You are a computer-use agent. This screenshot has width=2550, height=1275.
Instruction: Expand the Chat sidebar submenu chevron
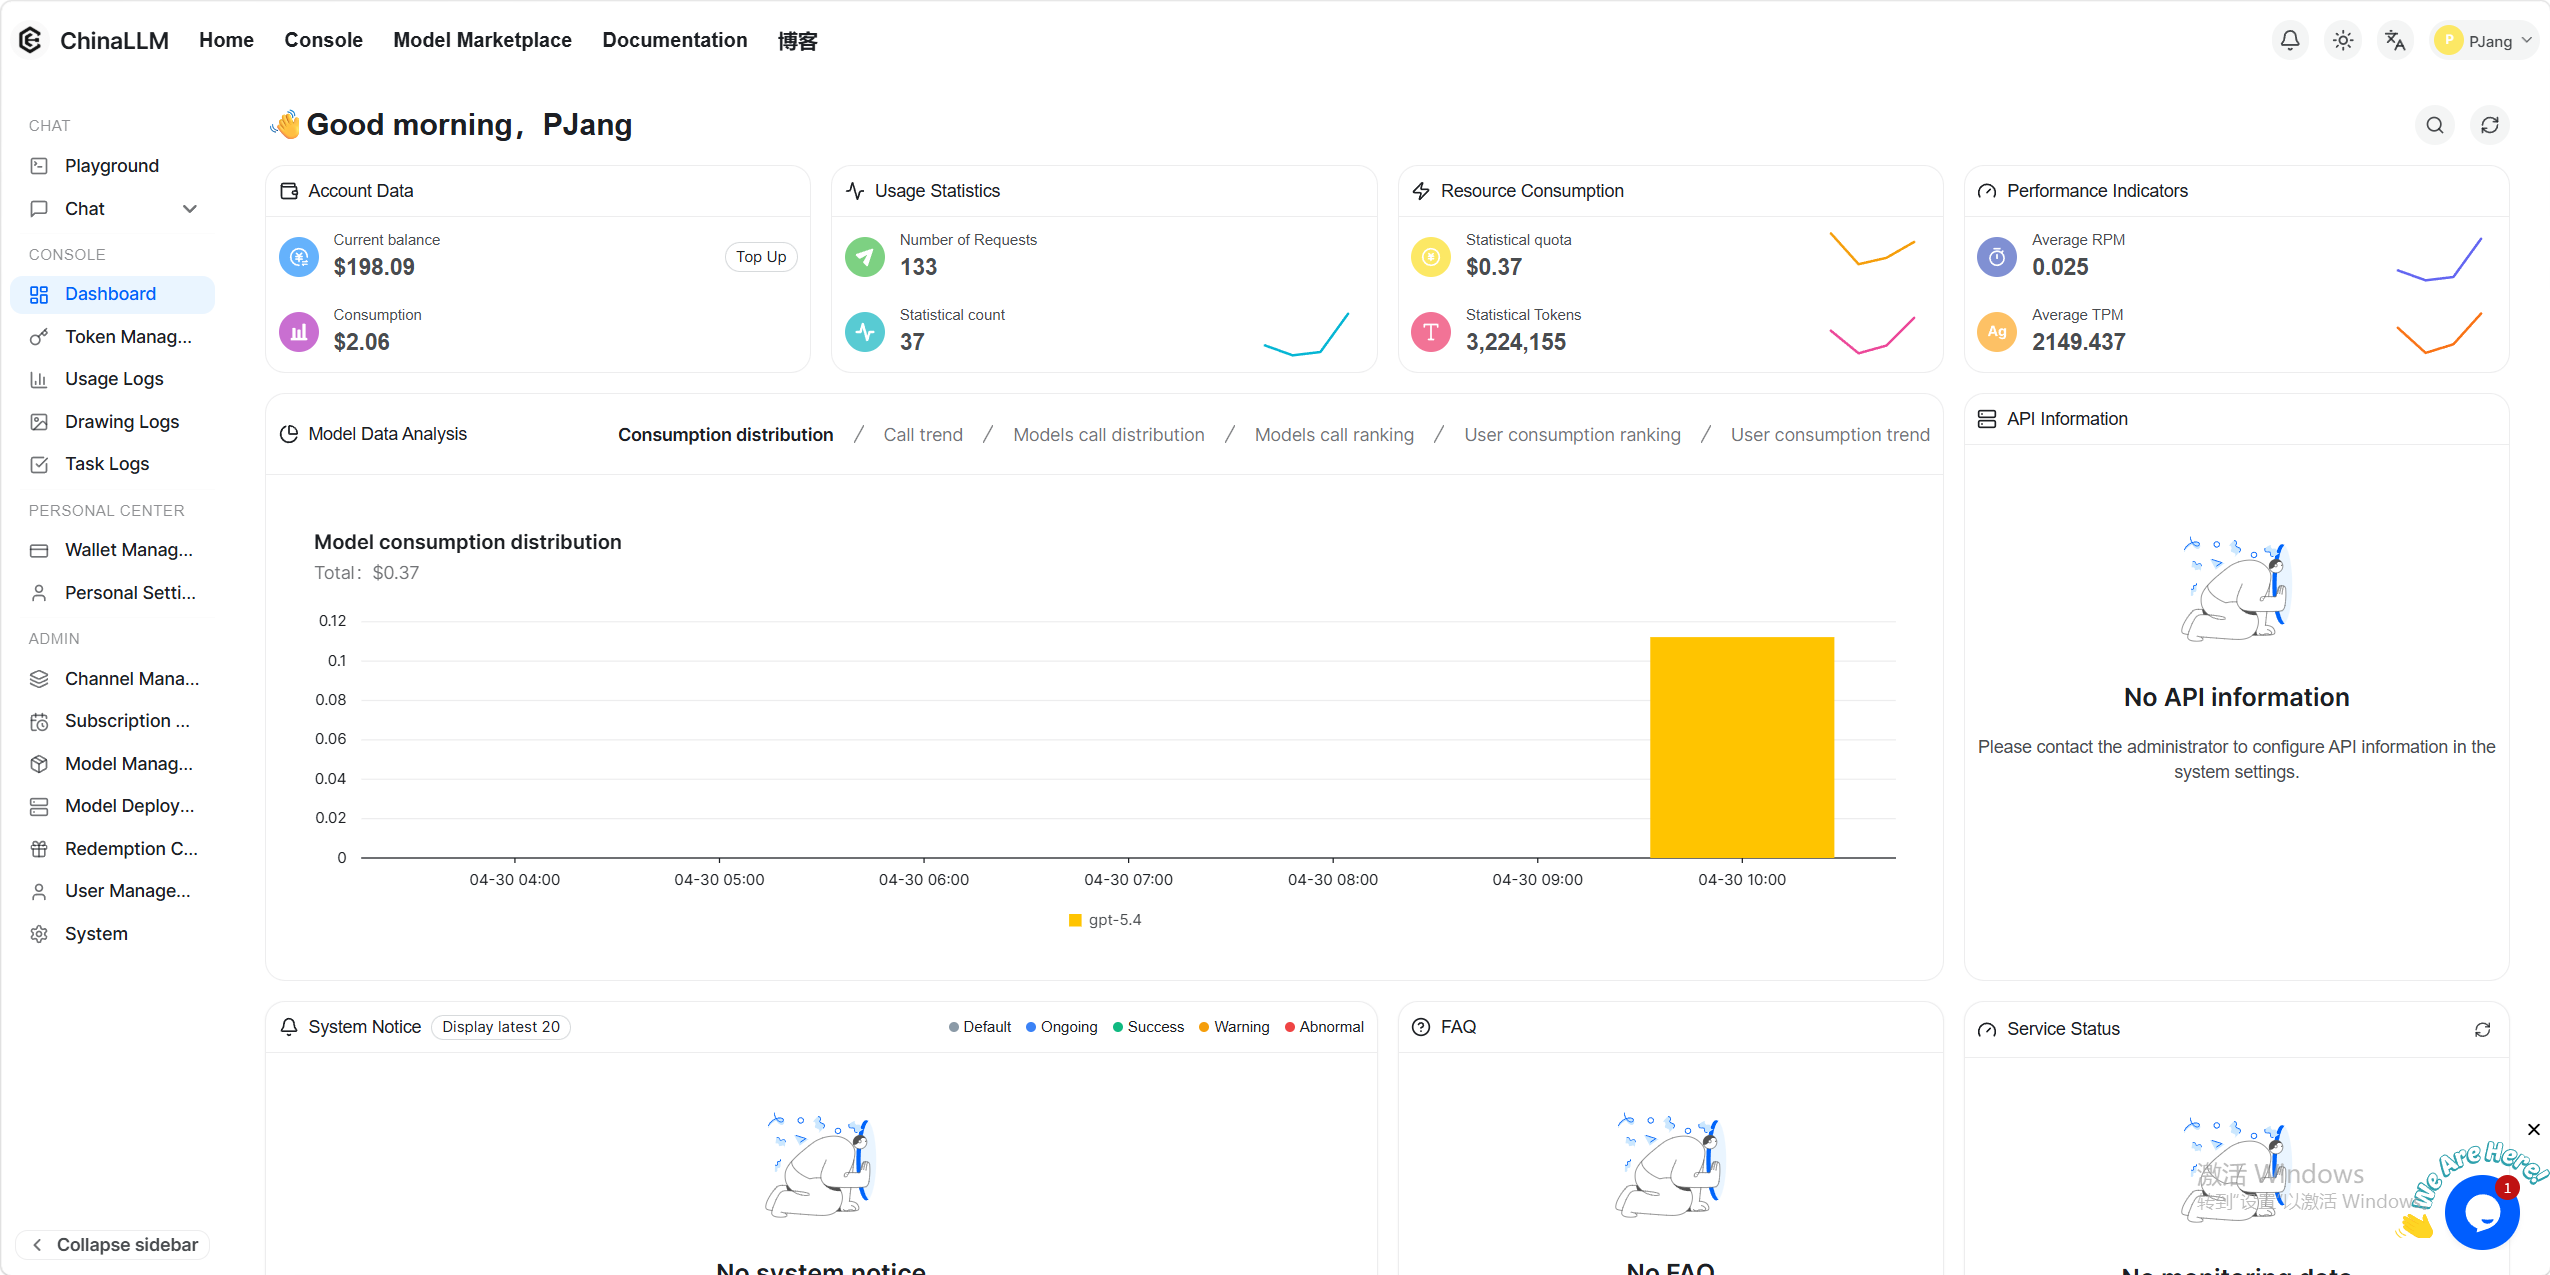click(x=190, y=209)
